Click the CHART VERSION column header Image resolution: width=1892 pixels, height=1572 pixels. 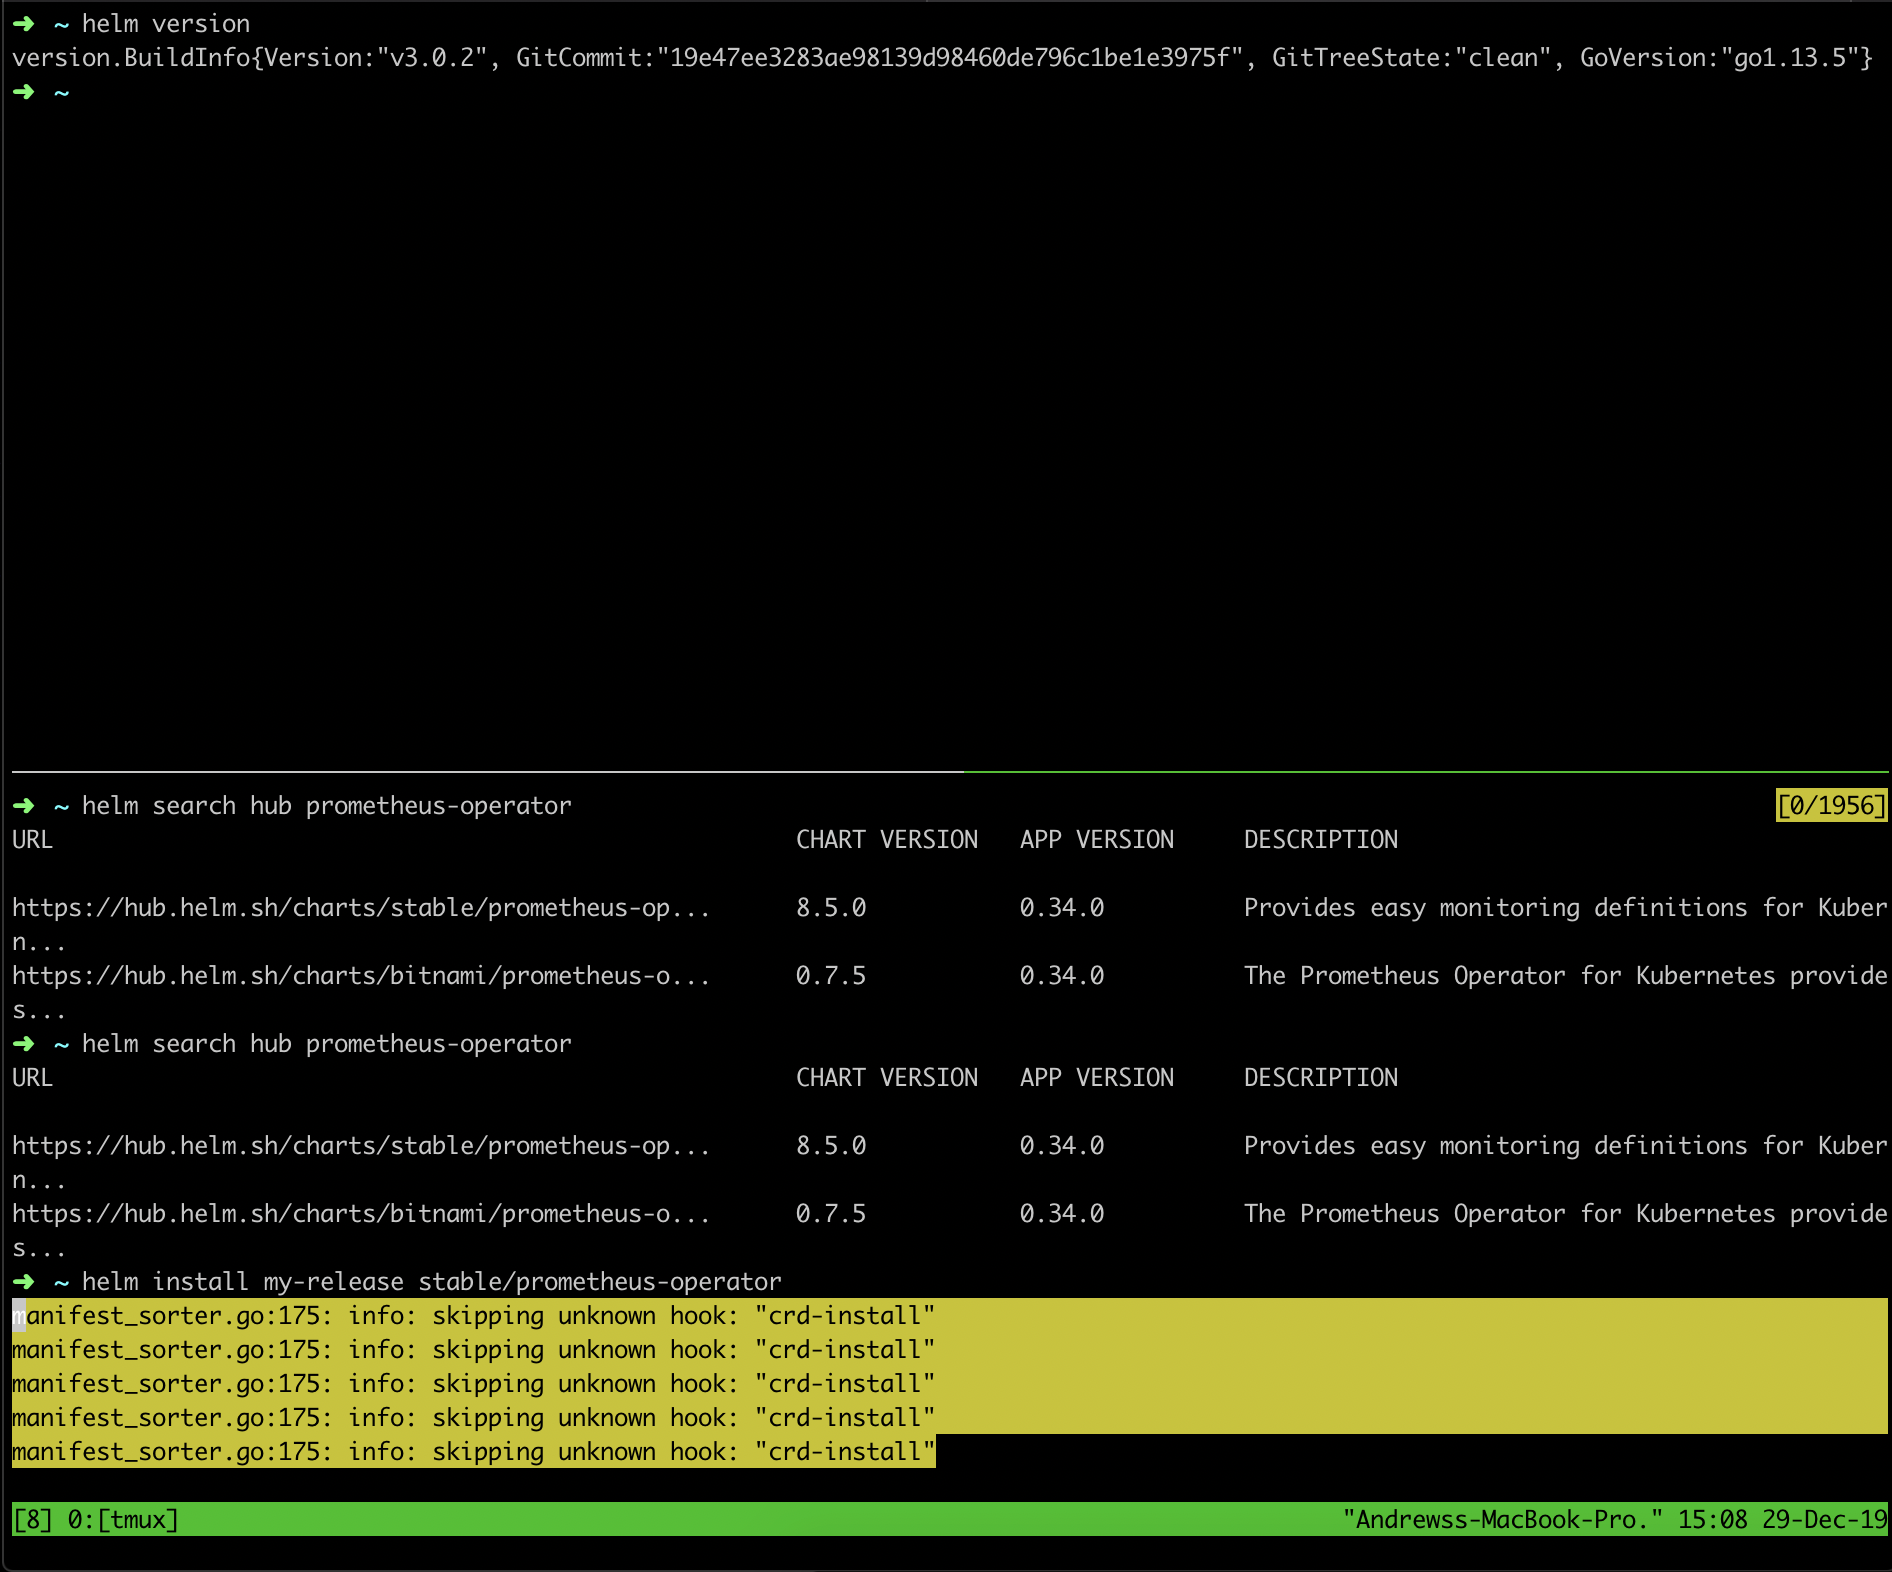point(886,839)
